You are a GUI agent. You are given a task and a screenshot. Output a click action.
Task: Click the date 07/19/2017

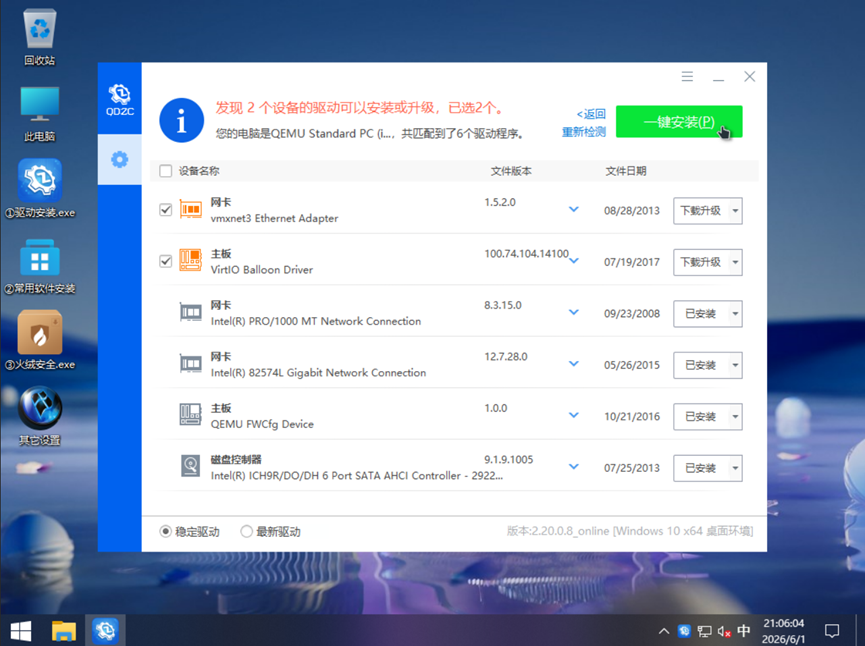[x=632, y=262]
